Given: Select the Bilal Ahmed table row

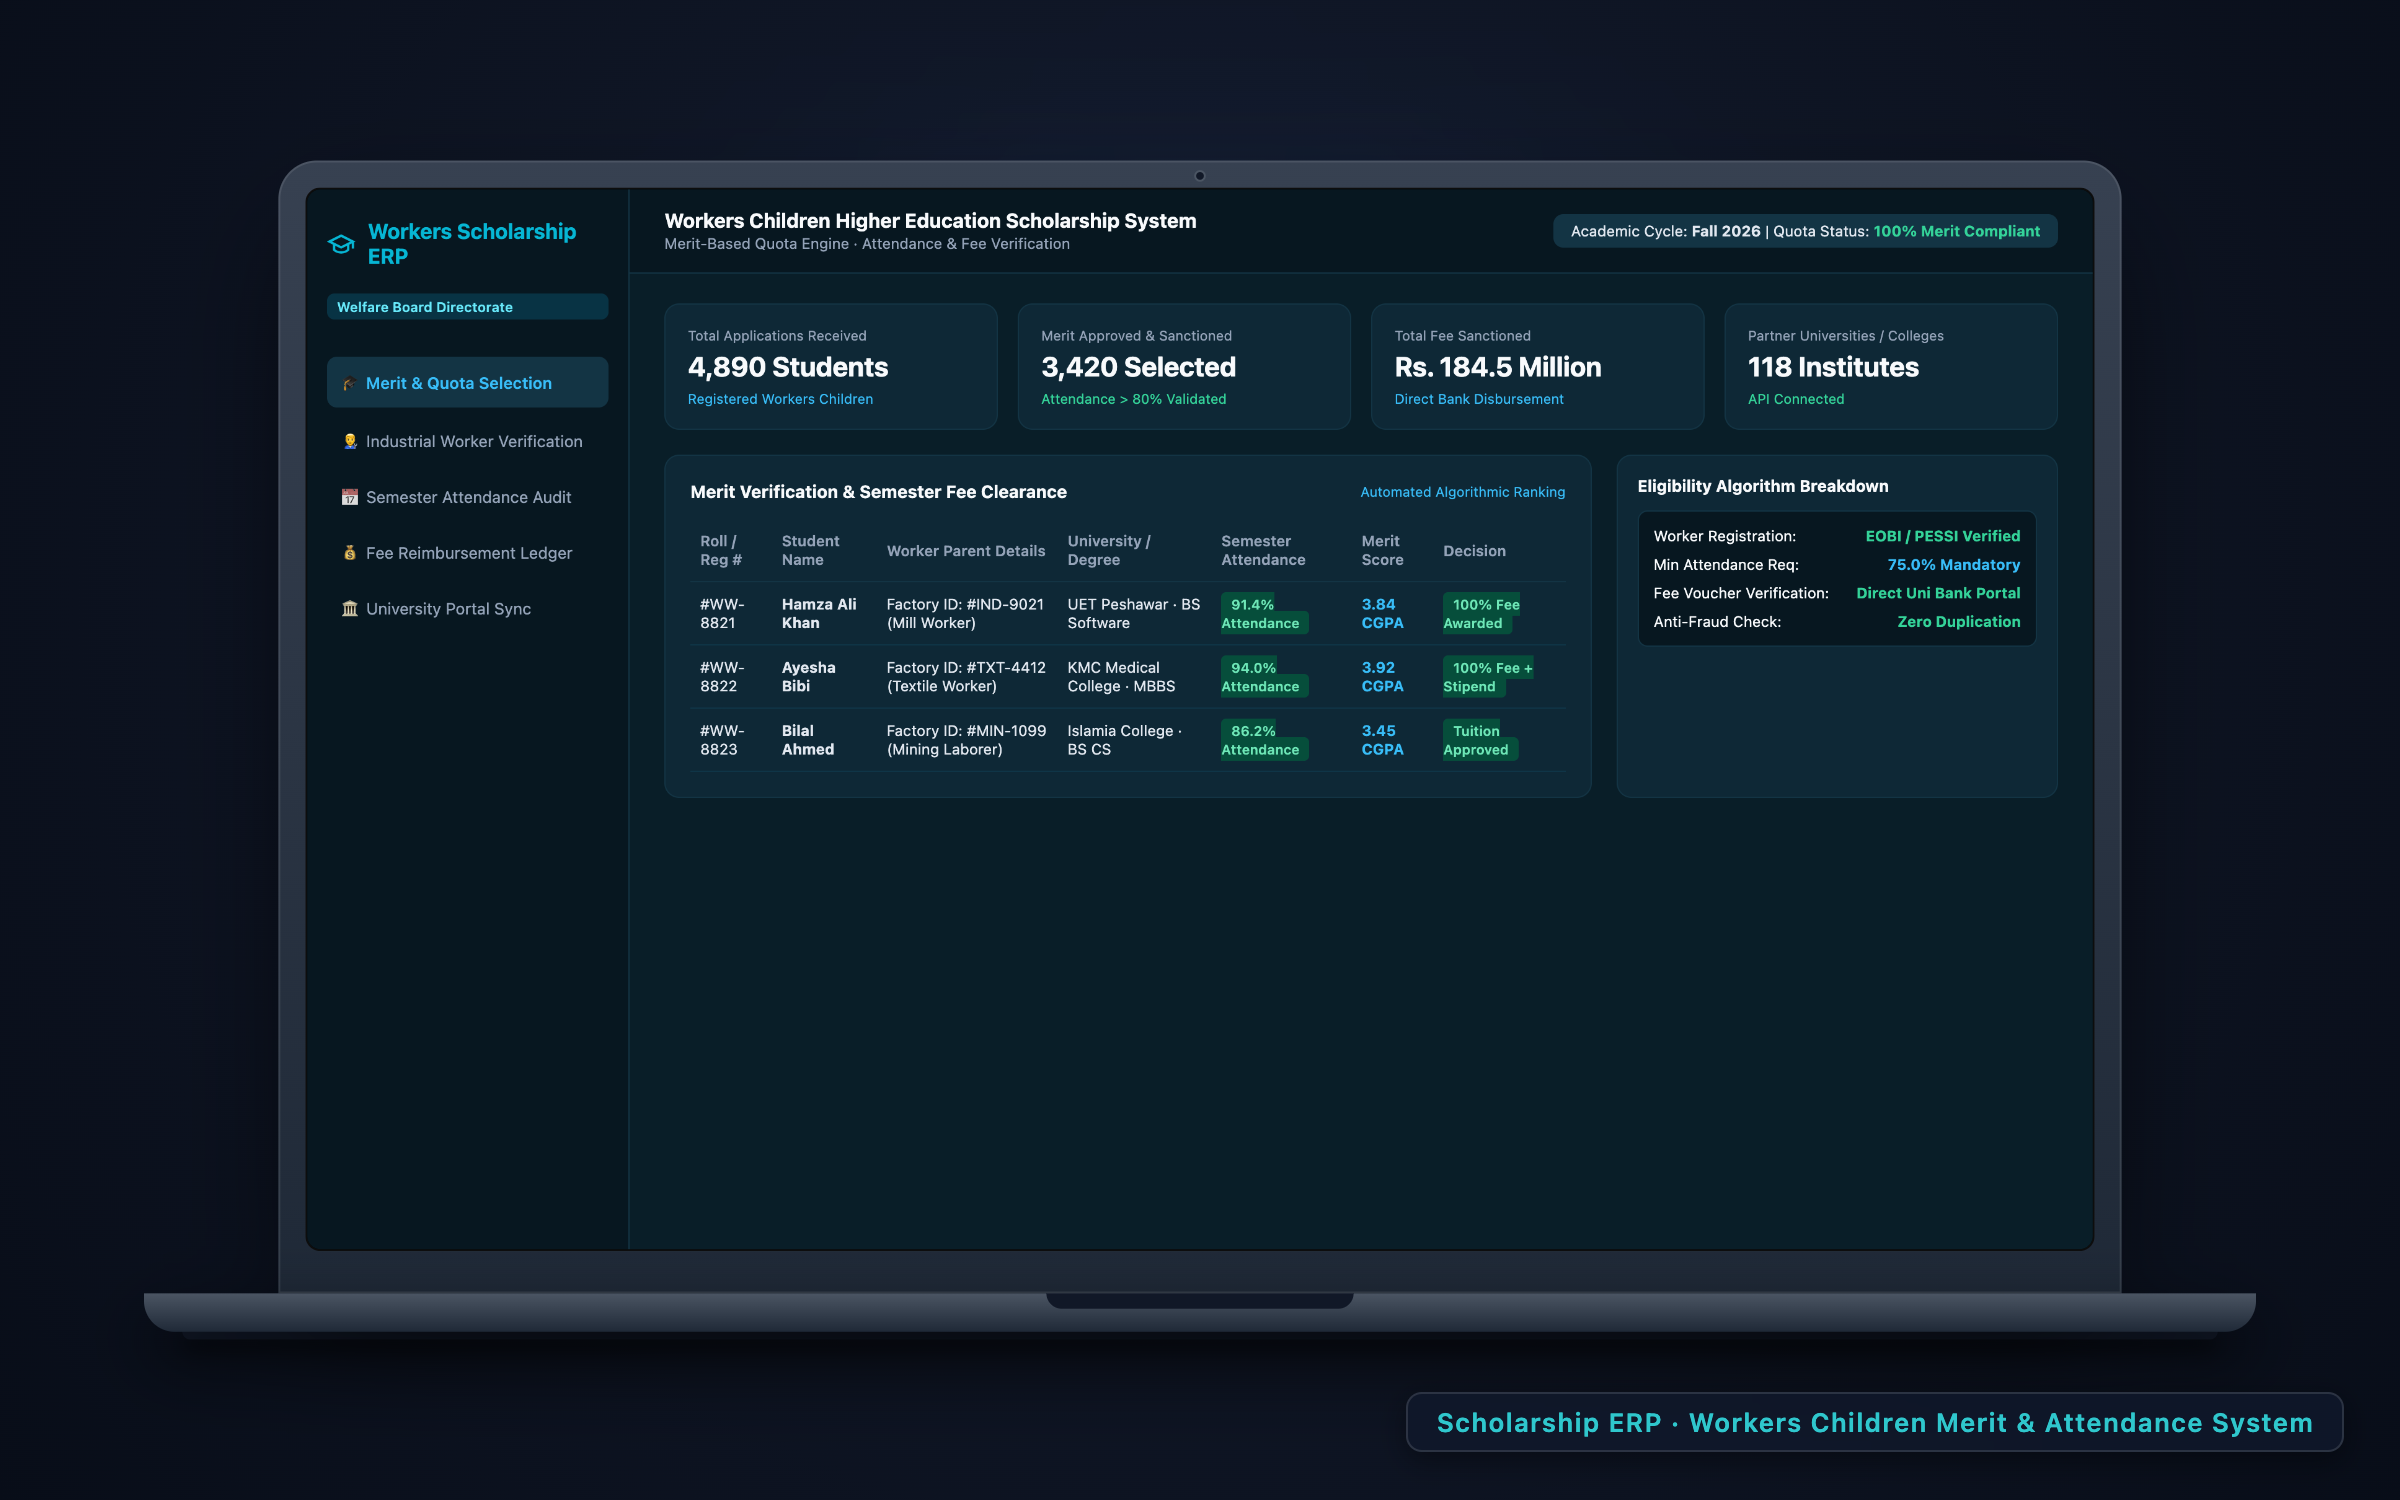Looking at the screenshot, I should pyautogui.click(x=1127, y=740).
